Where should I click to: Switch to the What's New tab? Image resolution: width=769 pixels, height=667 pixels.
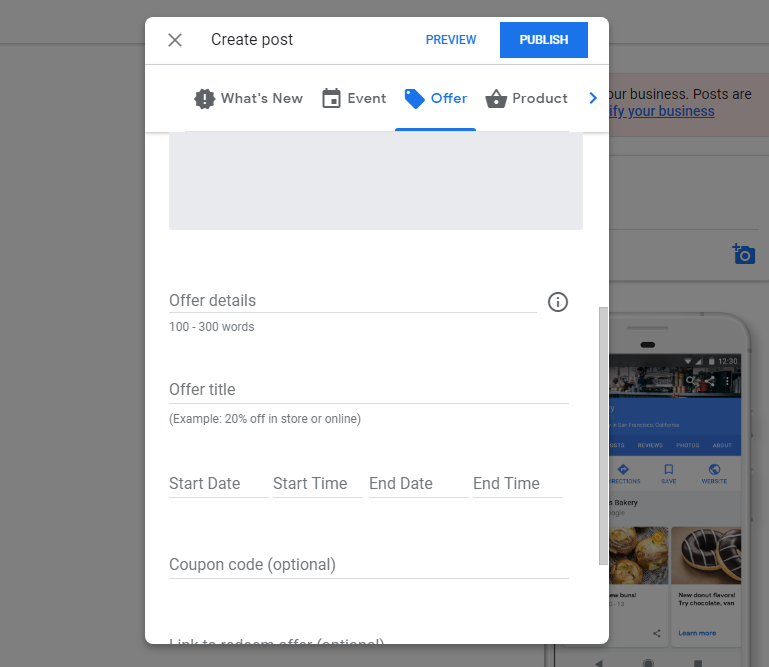click(x=248, y=99)
